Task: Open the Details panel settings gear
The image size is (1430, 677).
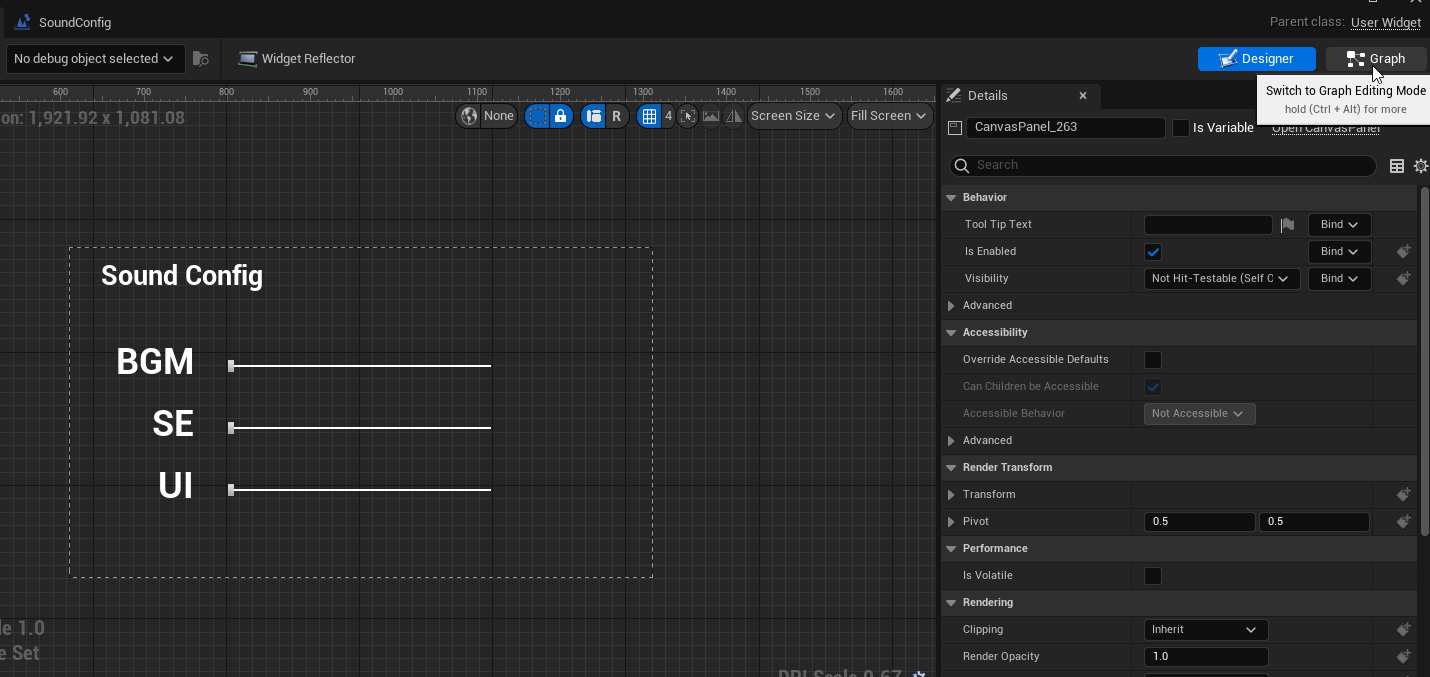Action: click(x=1420, y=166)
